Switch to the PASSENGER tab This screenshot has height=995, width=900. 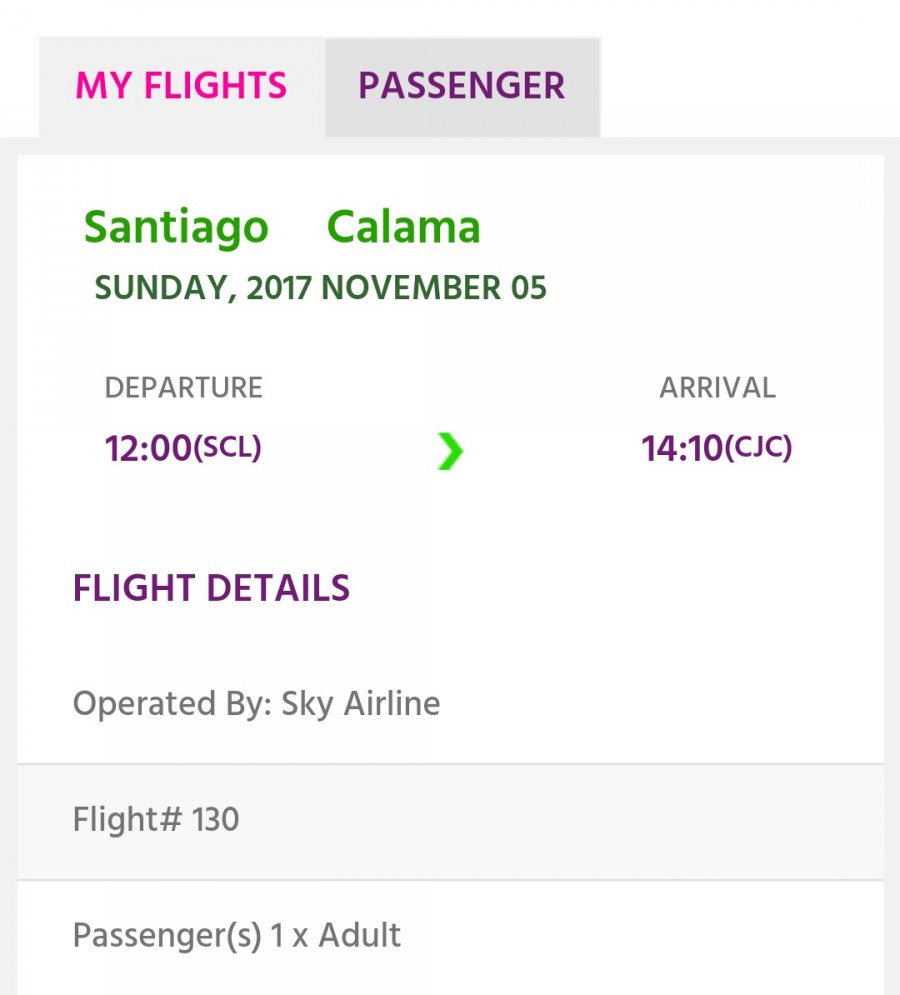coord(462,86)
